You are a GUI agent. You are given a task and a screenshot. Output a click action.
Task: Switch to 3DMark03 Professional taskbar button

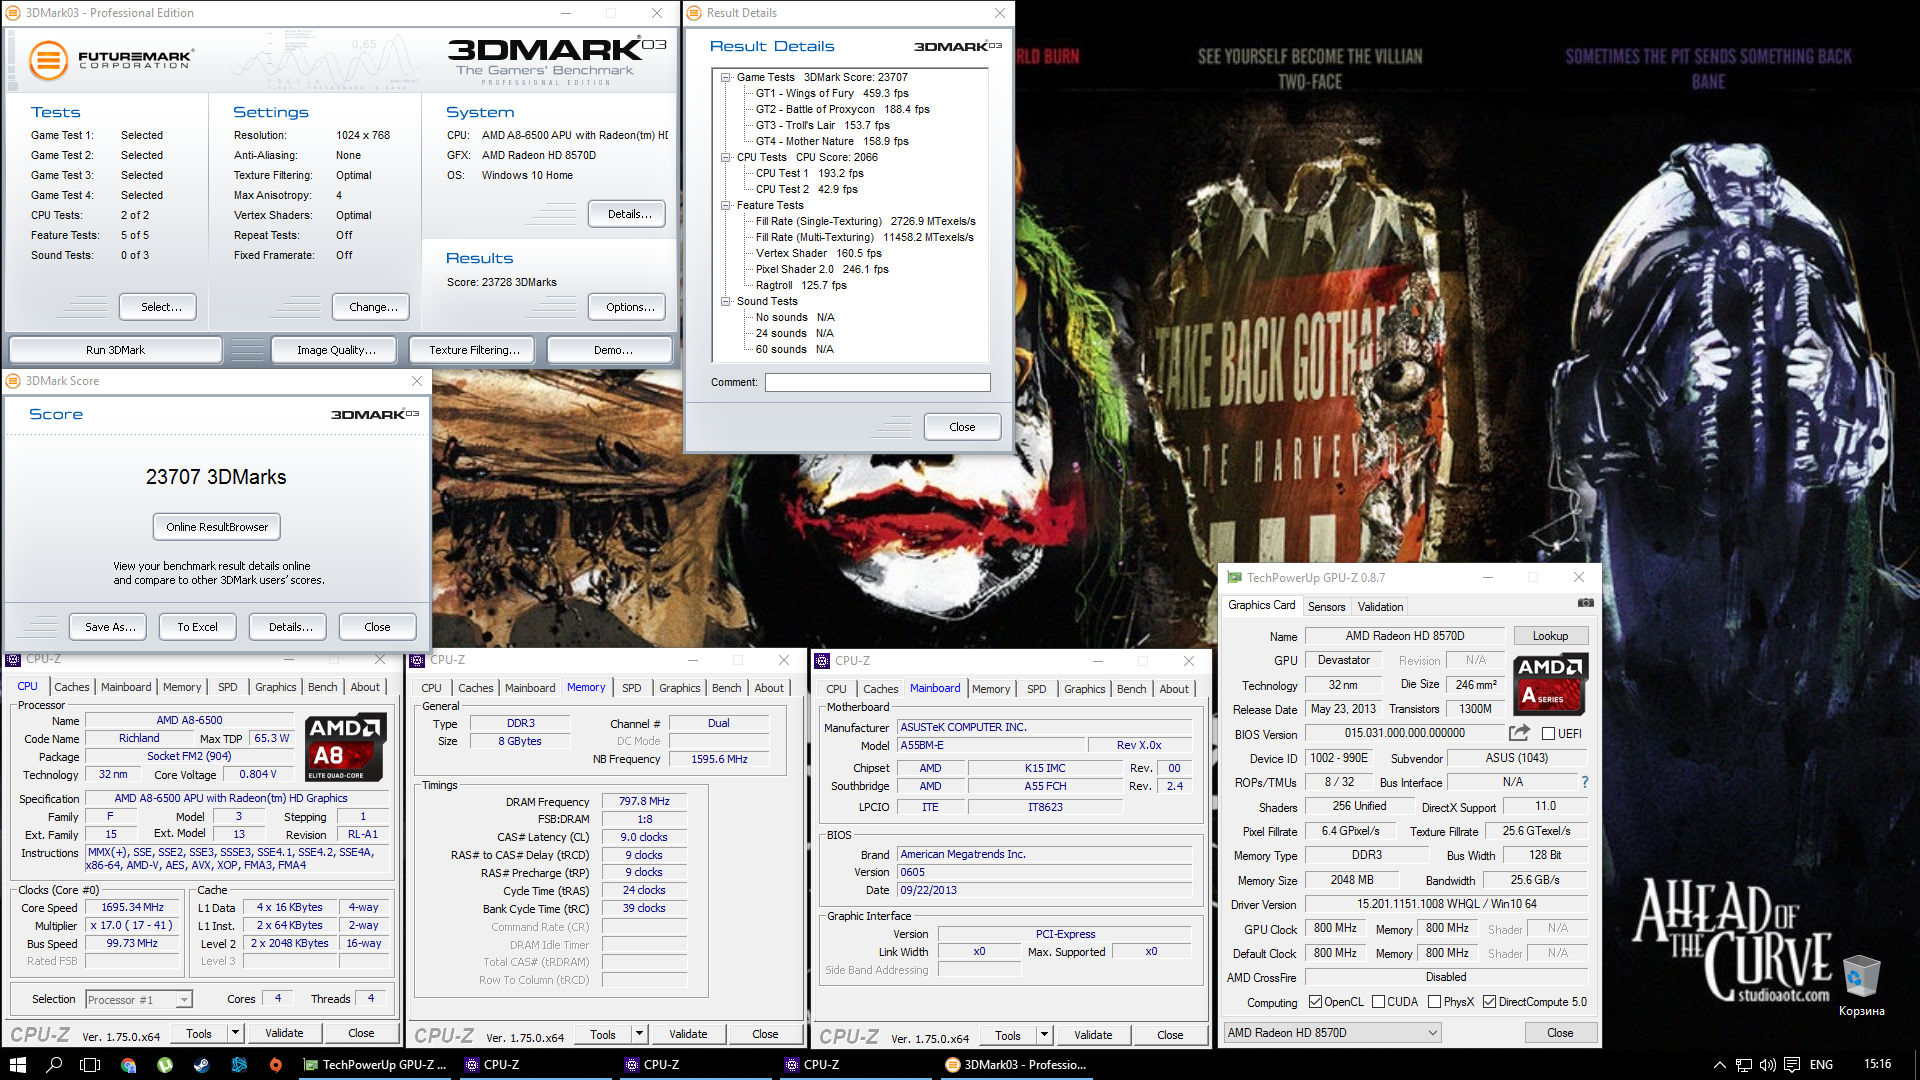pyautogui.click(x=1018, y=1065)
